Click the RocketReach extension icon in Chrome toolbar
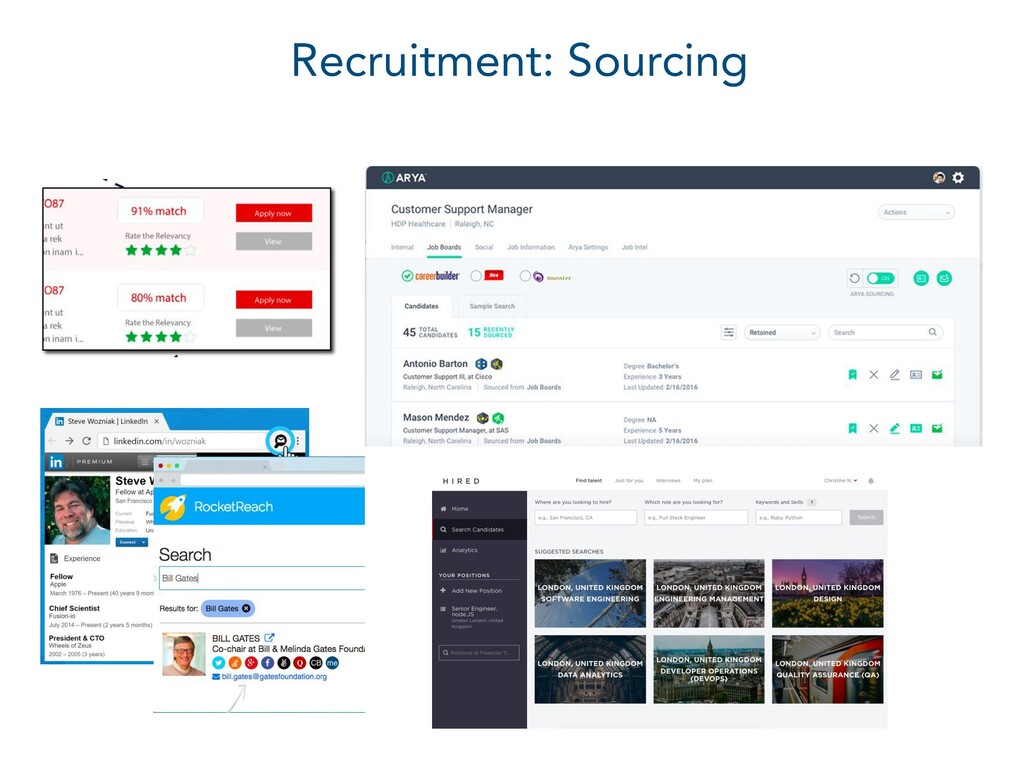This screenshot has height=768, width=1024. pyautogui.click(x=280, y=441)
